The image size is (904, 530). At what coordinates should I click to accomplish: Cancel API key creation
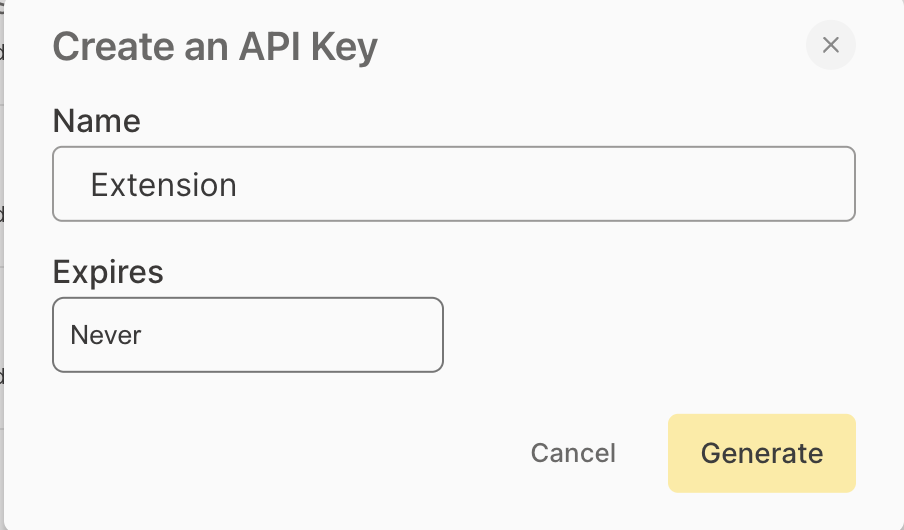pyautogui.click(x=573, y=453)
